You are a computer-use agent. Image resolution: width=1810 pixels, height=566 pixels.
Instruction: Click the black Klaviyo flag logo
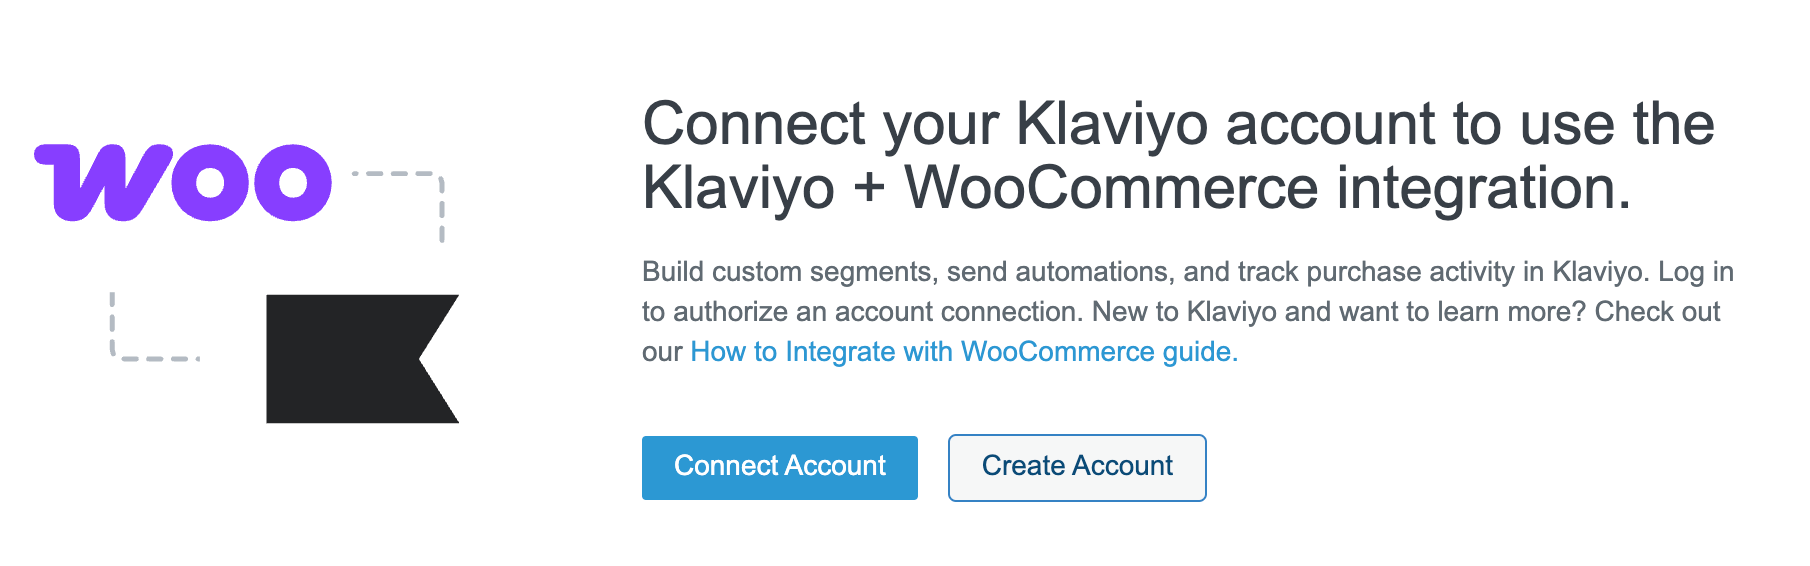point(362,358)
